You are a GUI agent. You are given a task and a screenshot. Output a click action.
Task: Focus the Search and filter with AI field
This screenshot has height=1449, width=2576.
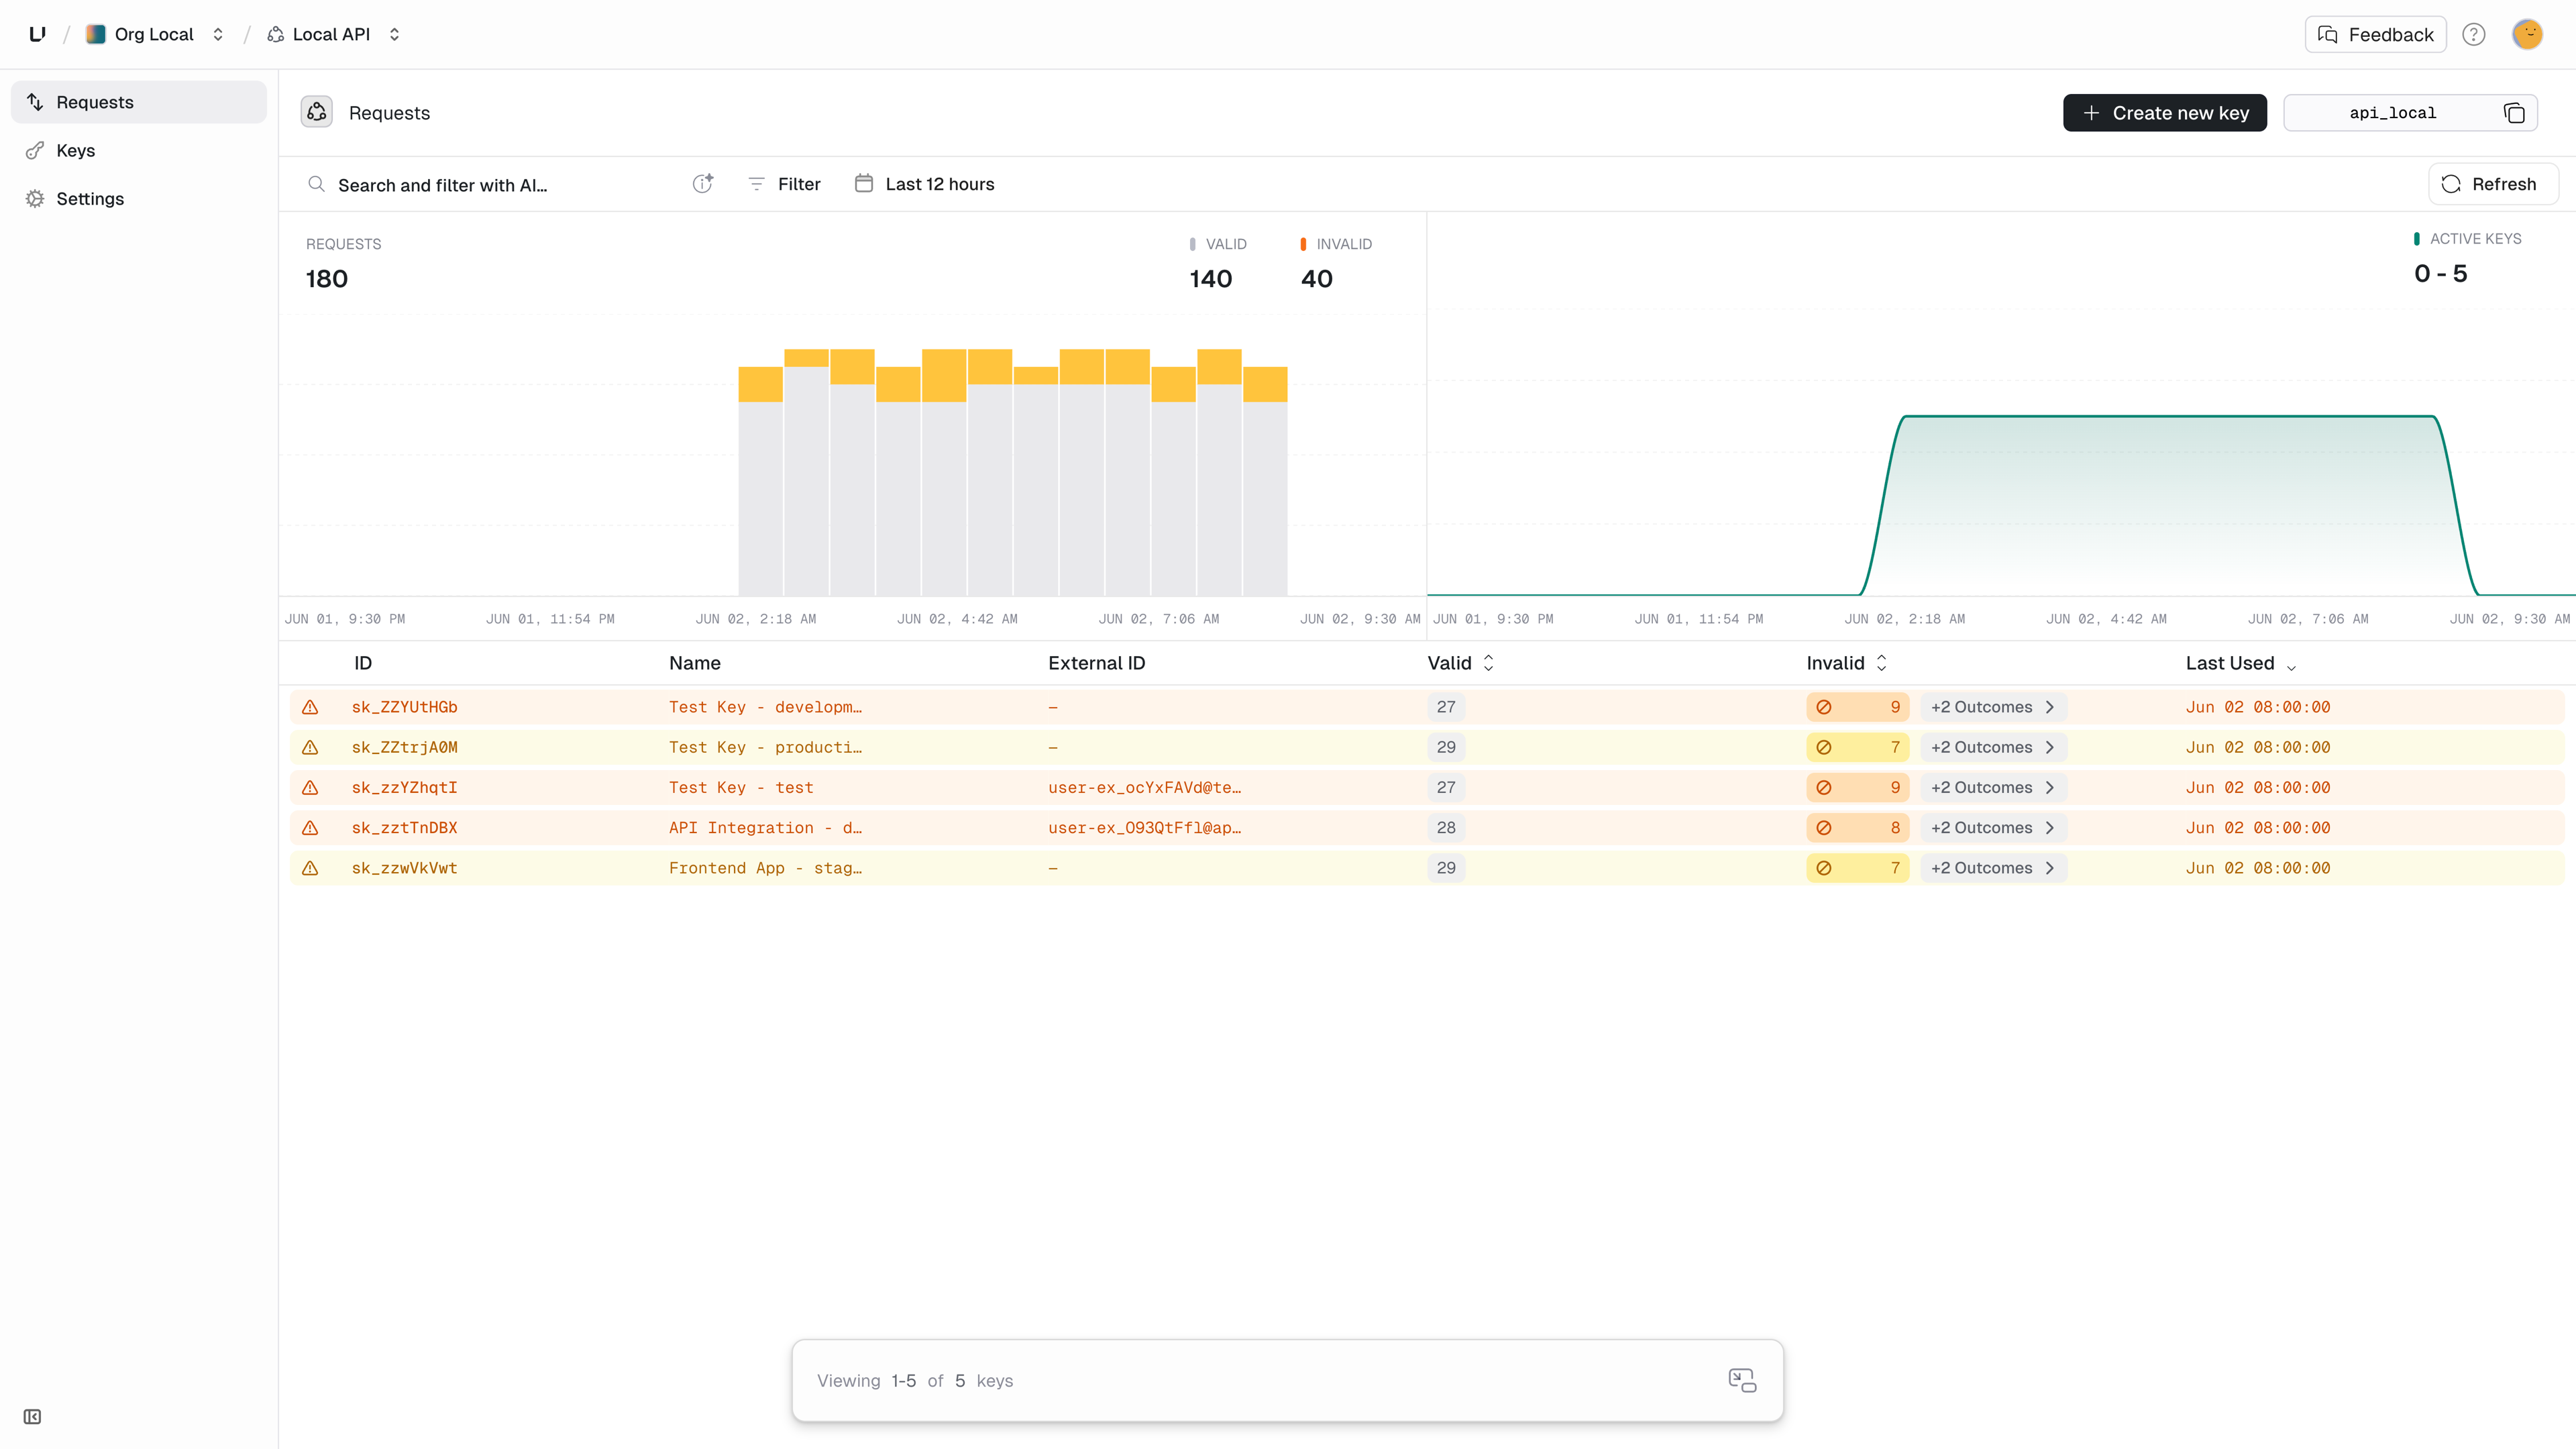pos(498,184)
